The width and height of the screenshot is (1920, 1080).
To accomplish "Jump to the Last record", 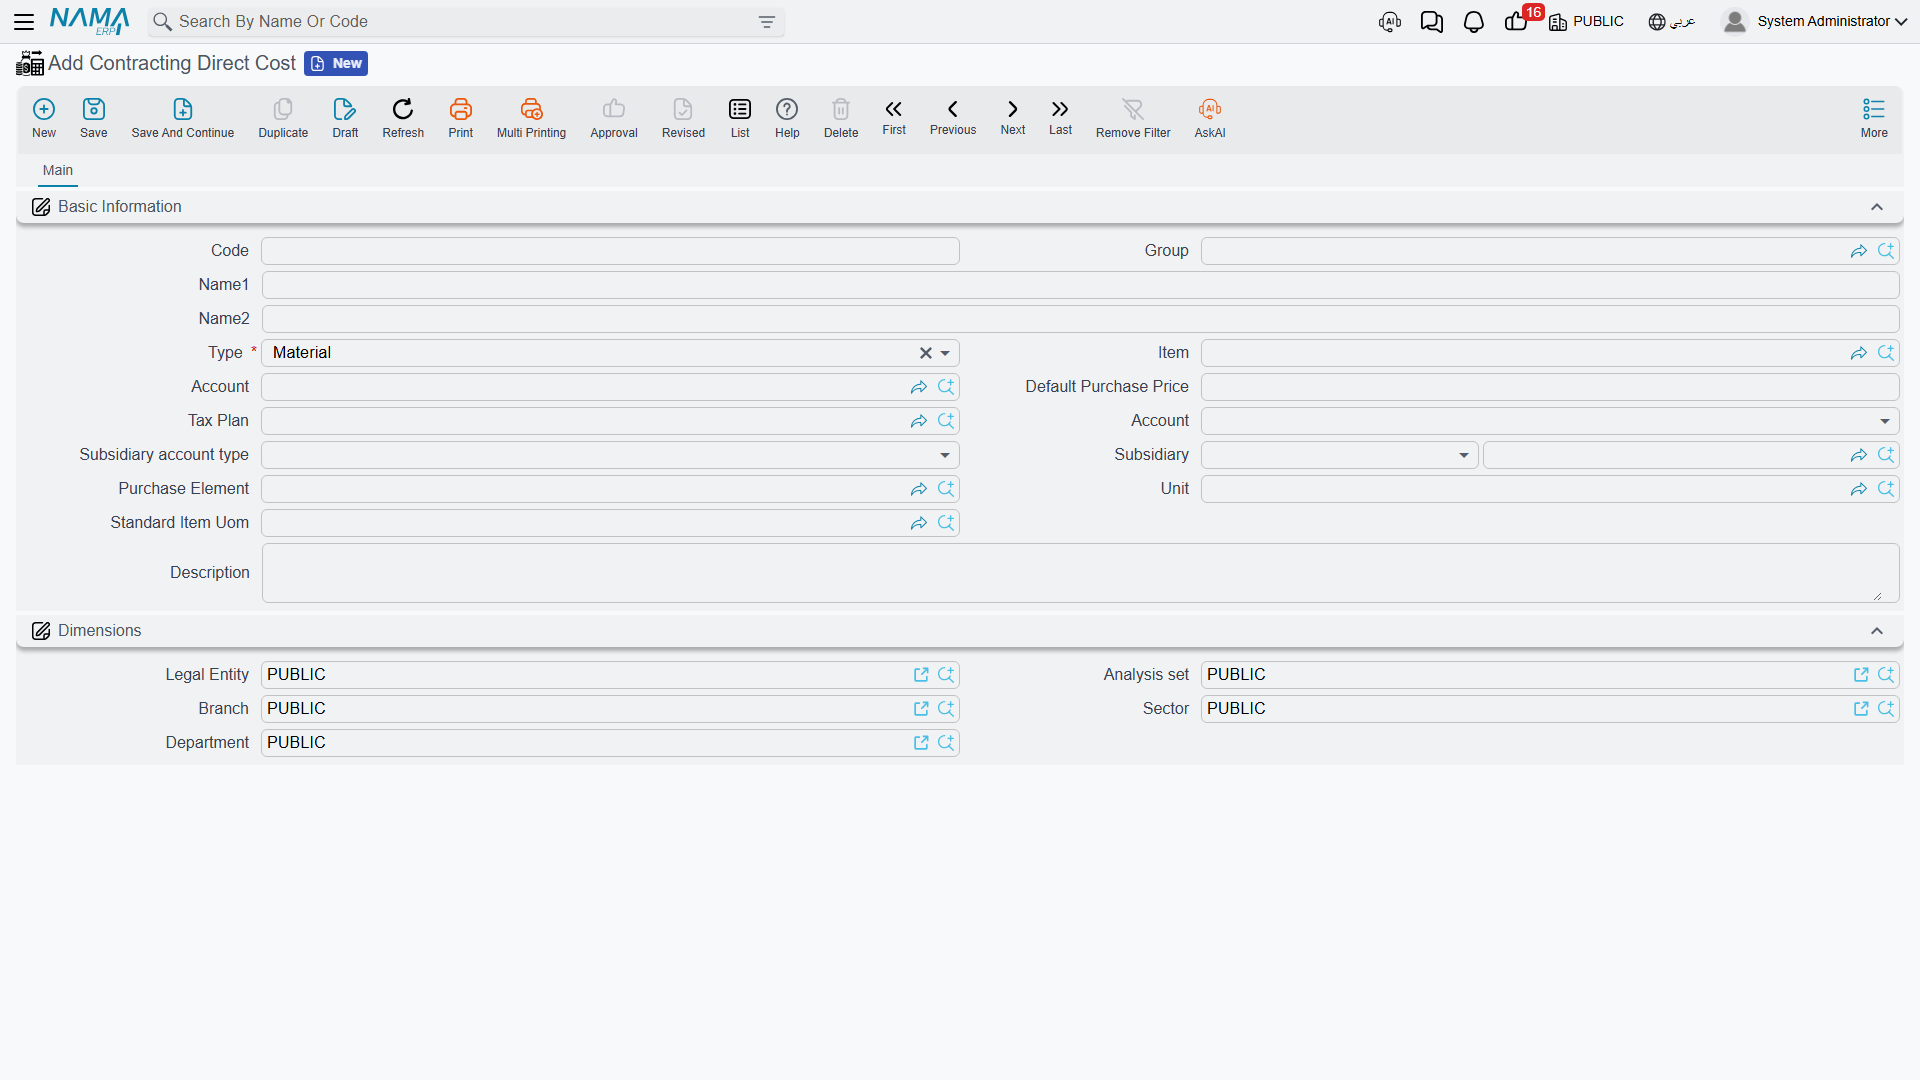I will (x=1060, y=117).
